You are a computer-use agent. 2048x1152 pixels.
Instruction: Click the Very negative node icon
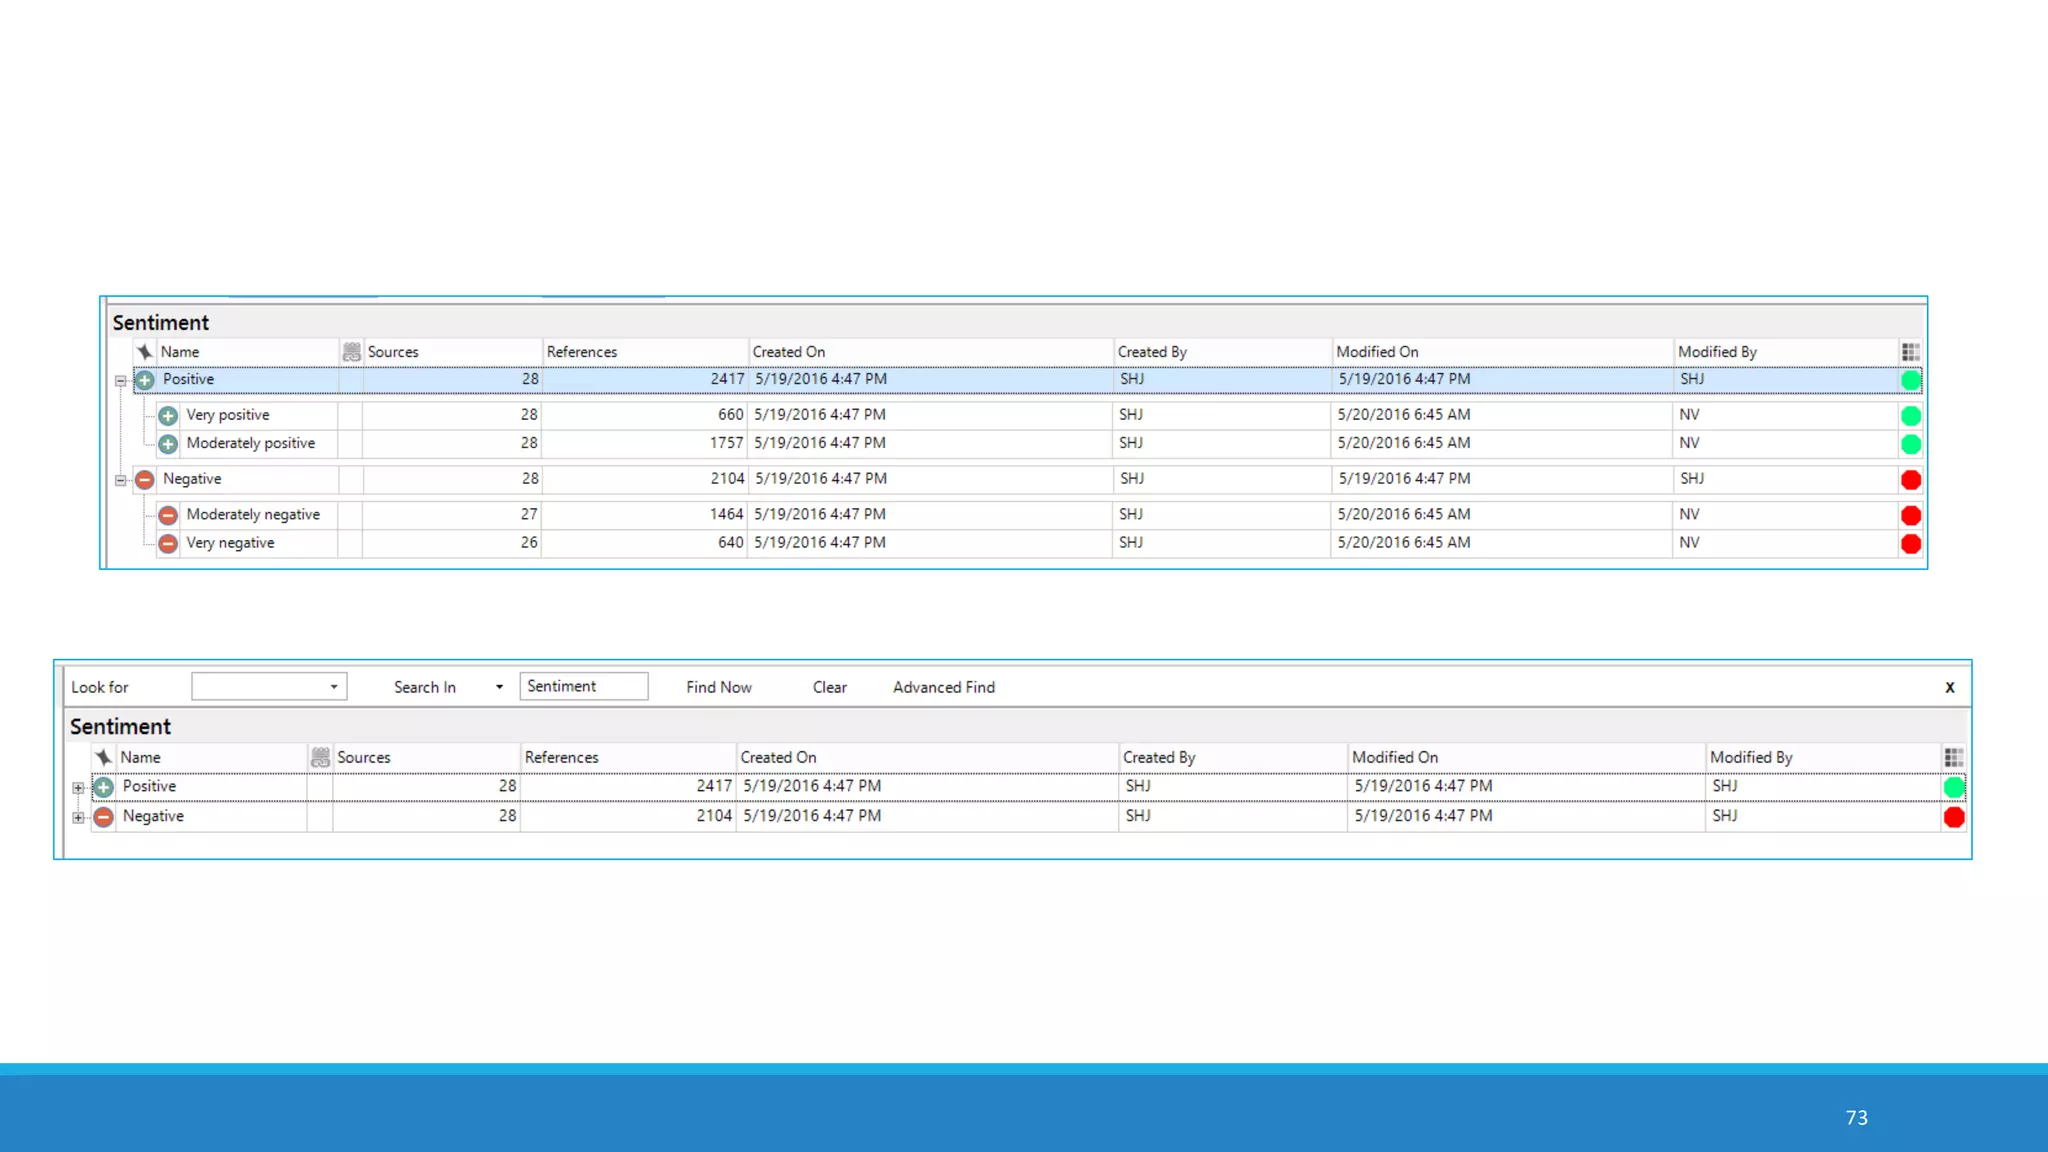[x=168, y=543]
